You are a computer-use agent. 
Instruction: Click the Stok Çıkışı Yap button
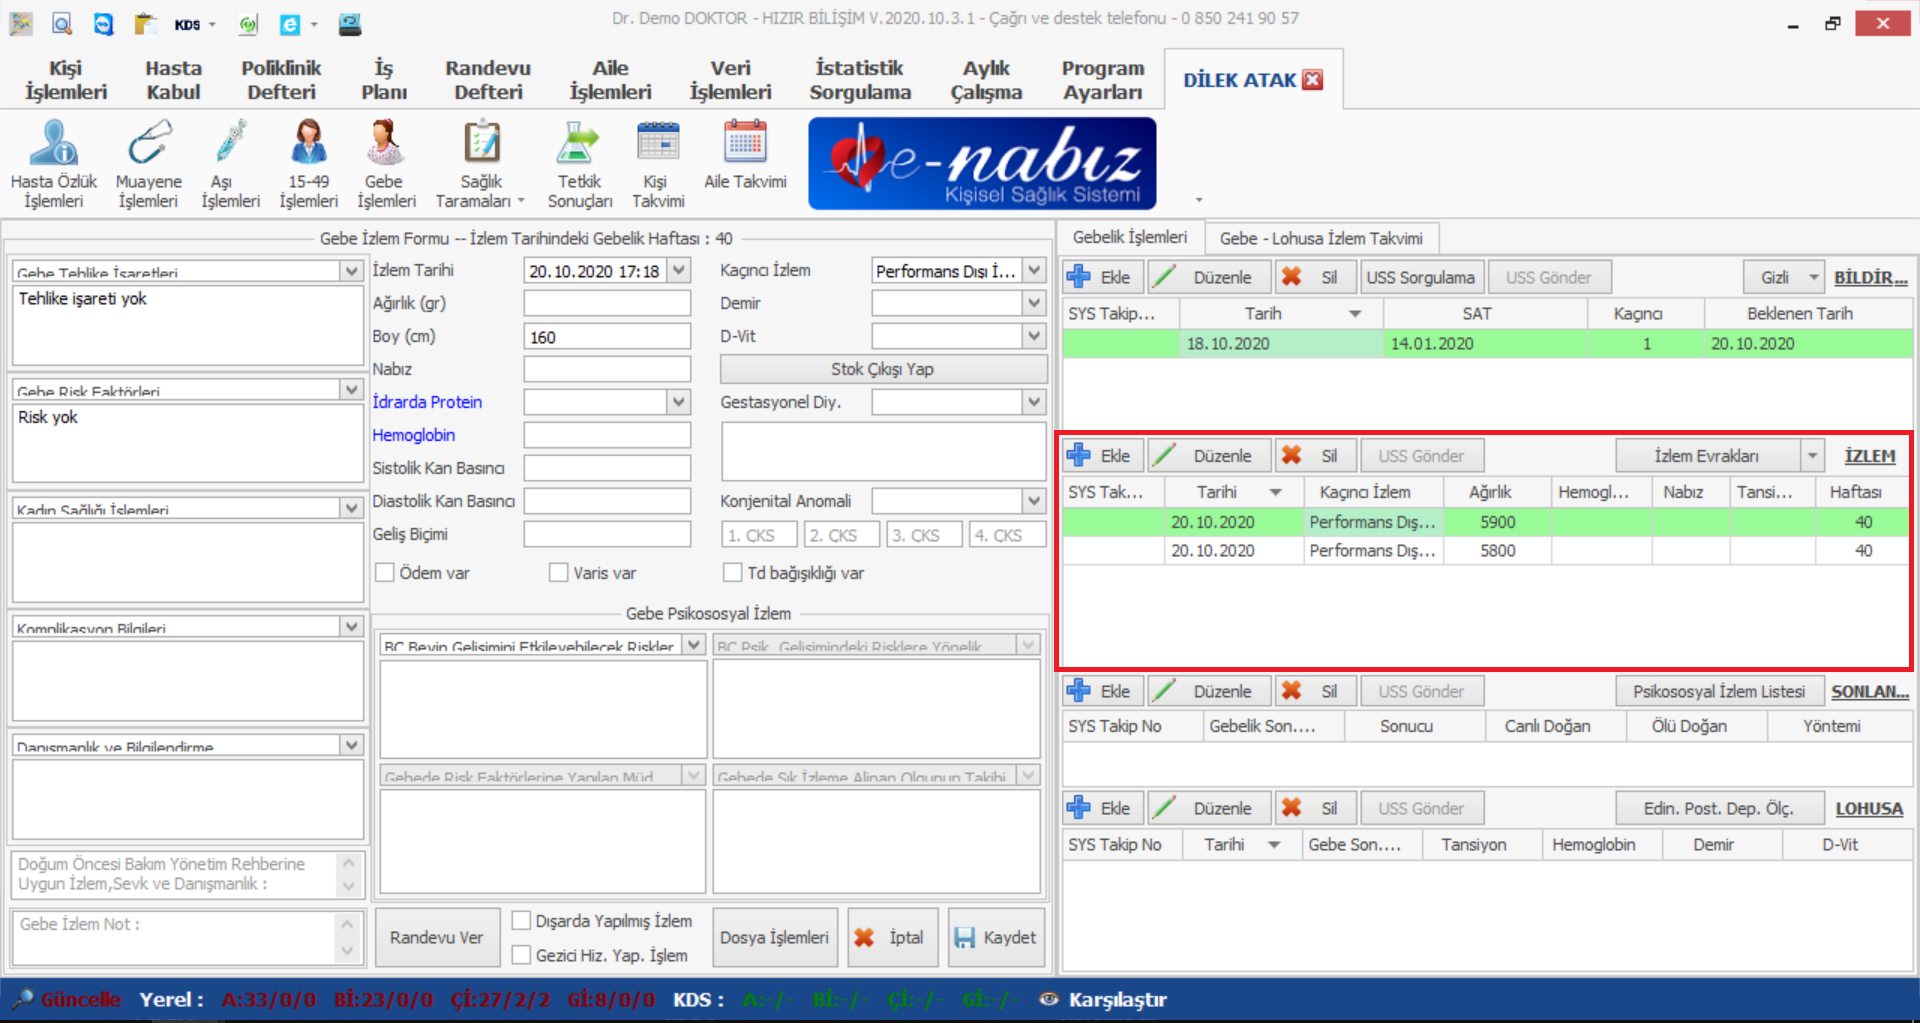[882, 369]
